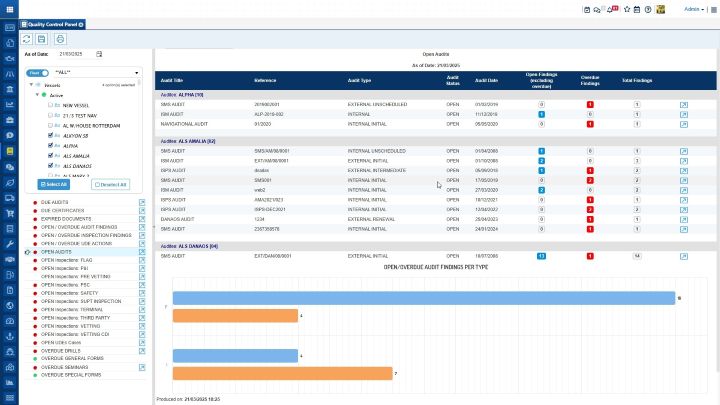The image size is (720, 405).
Task: Toggle the Fleet switch
Action: 36,73
